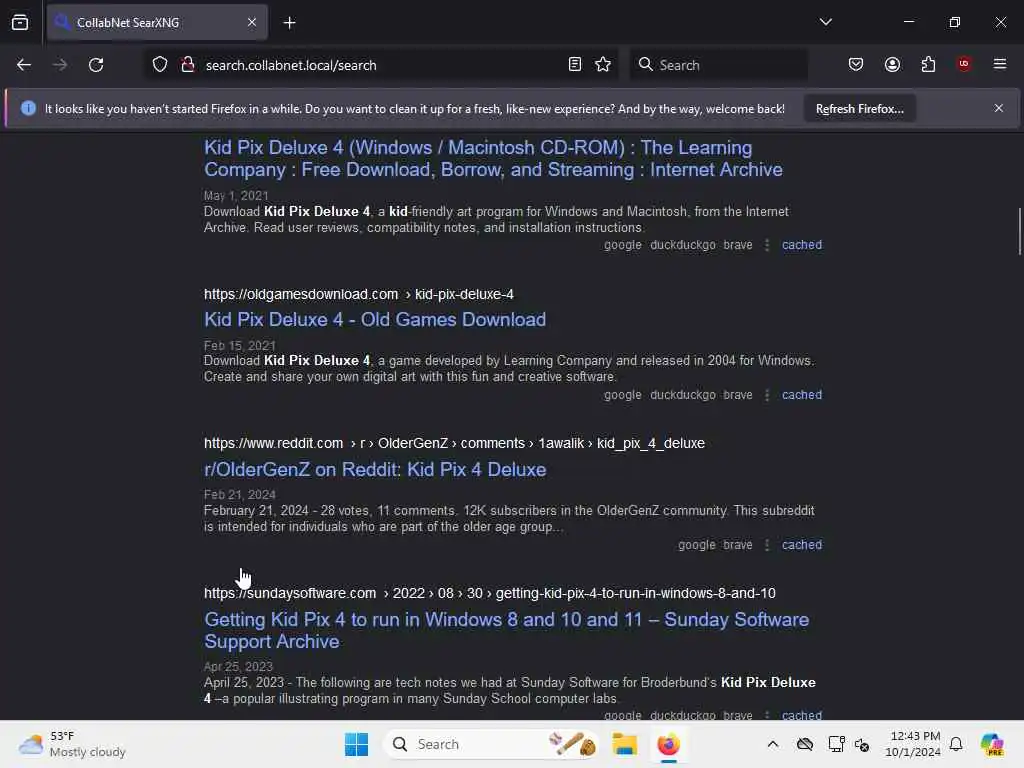Open the weather widget
The height and width of the screenshot is (768, 1024).
[x=72, y=744]
